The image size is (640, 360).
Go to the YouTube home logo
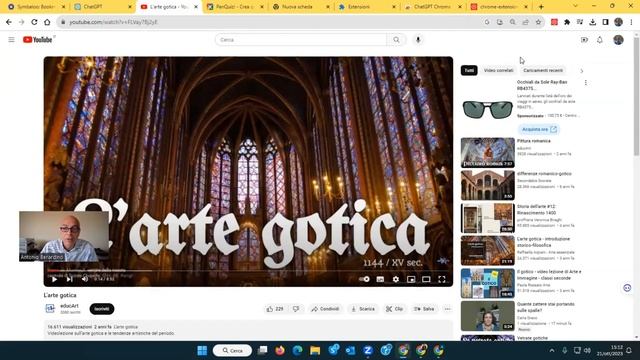pos(38,40)
